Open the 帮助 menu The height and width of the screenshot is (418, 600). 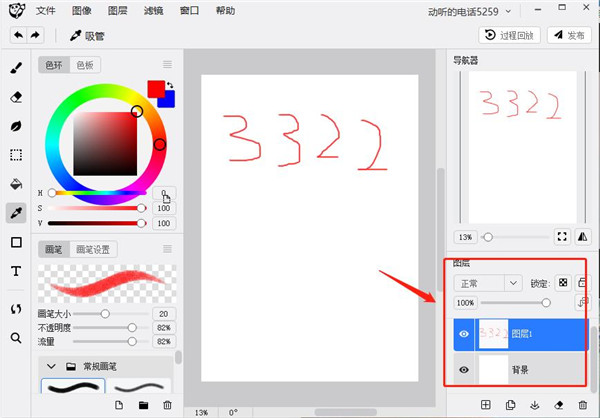click(225, 10)
